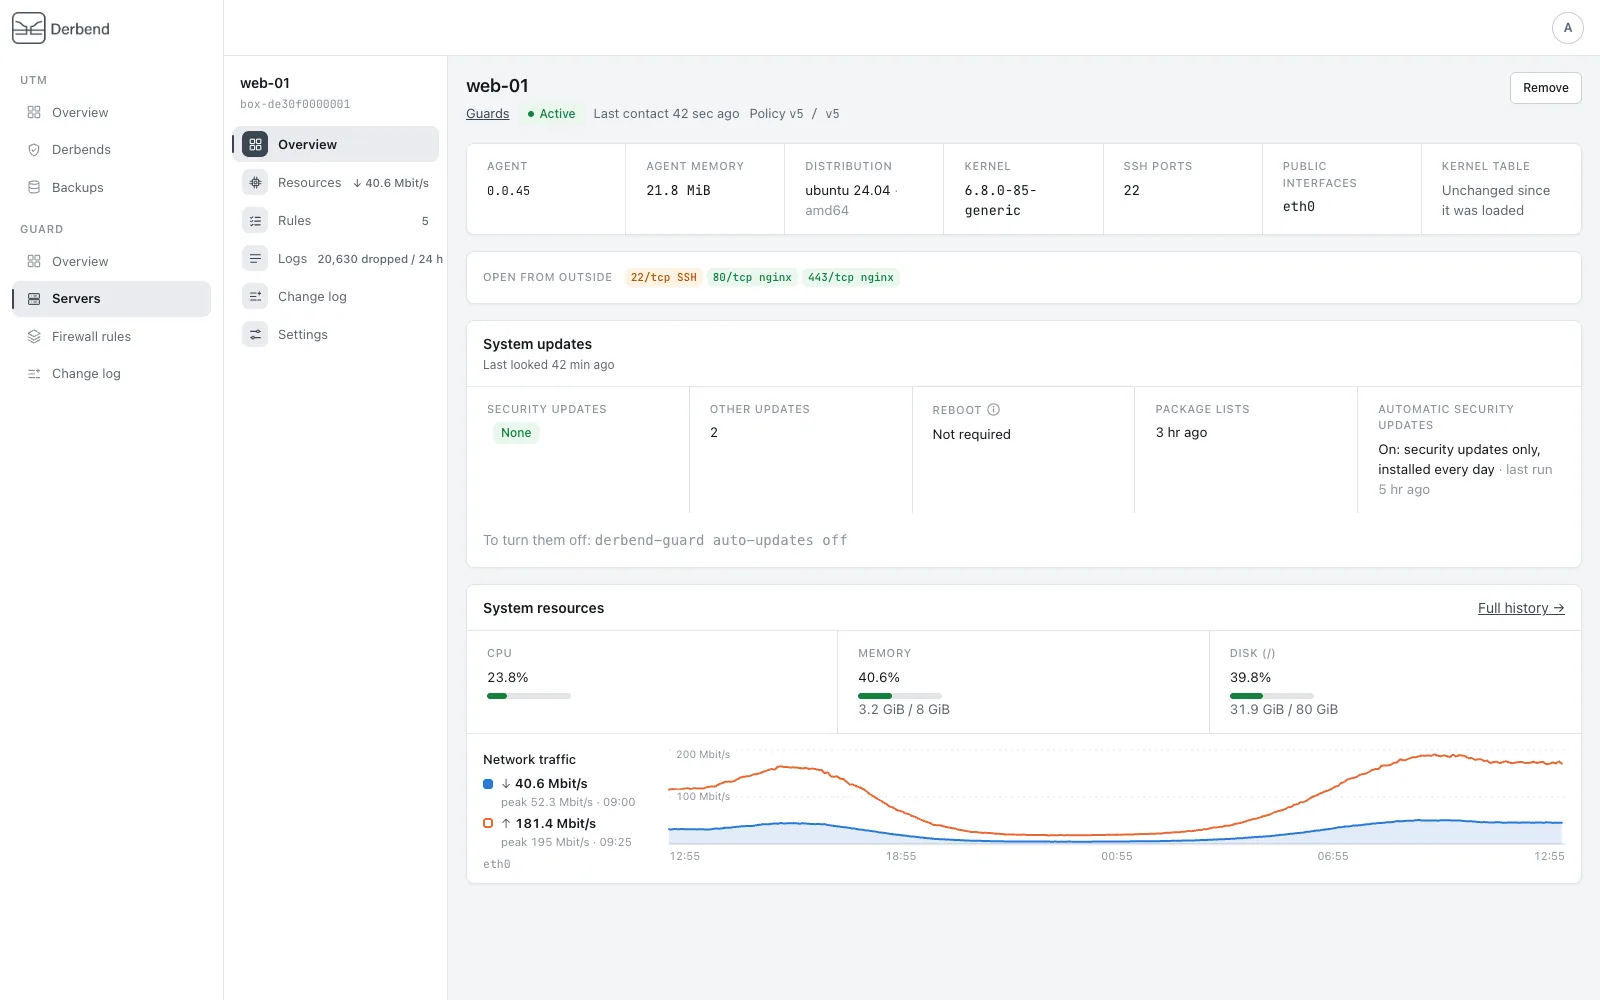The image size is (1600, 1000).
Task: Open the Logs tab
Action: tap(336, 258)
